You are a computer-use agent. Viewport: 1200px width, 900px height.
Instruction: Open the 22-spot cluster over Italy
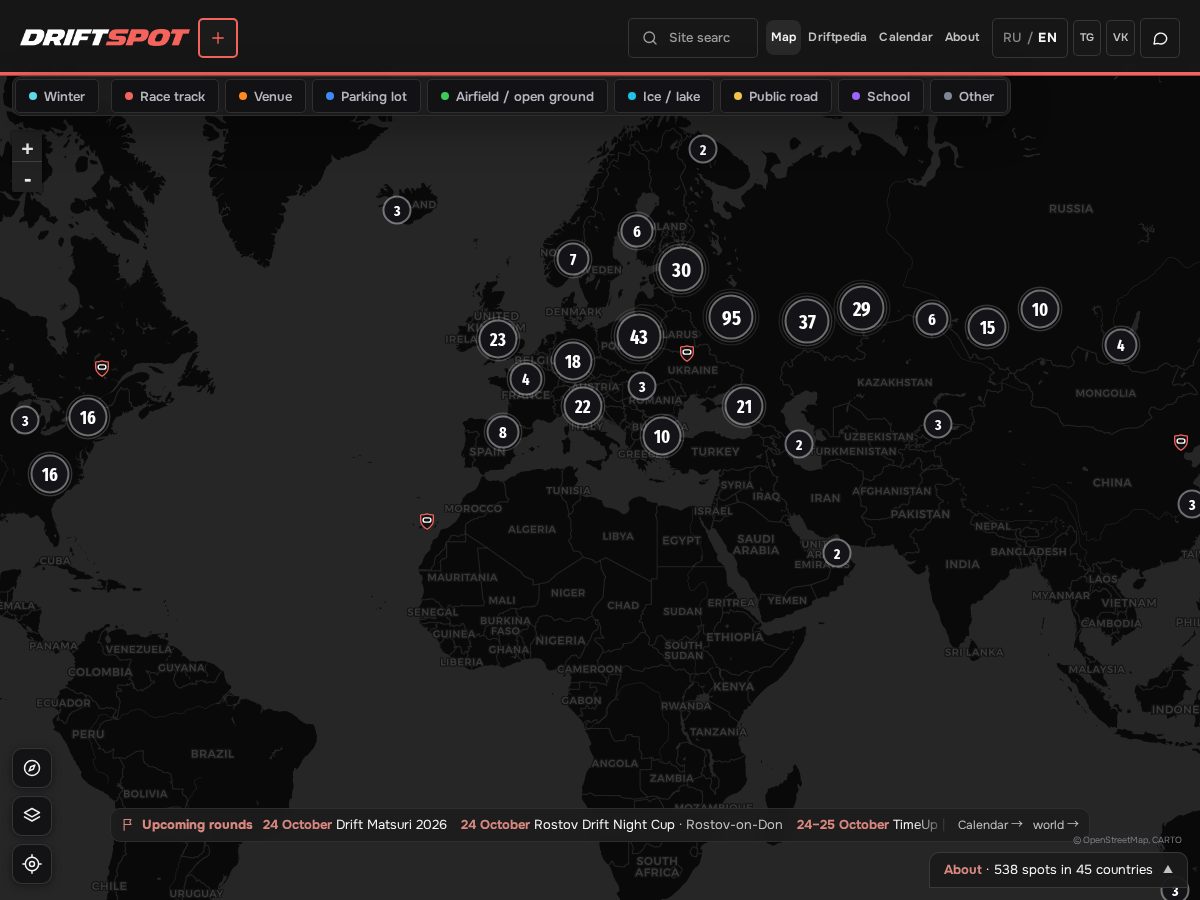[x=582, y=407]
